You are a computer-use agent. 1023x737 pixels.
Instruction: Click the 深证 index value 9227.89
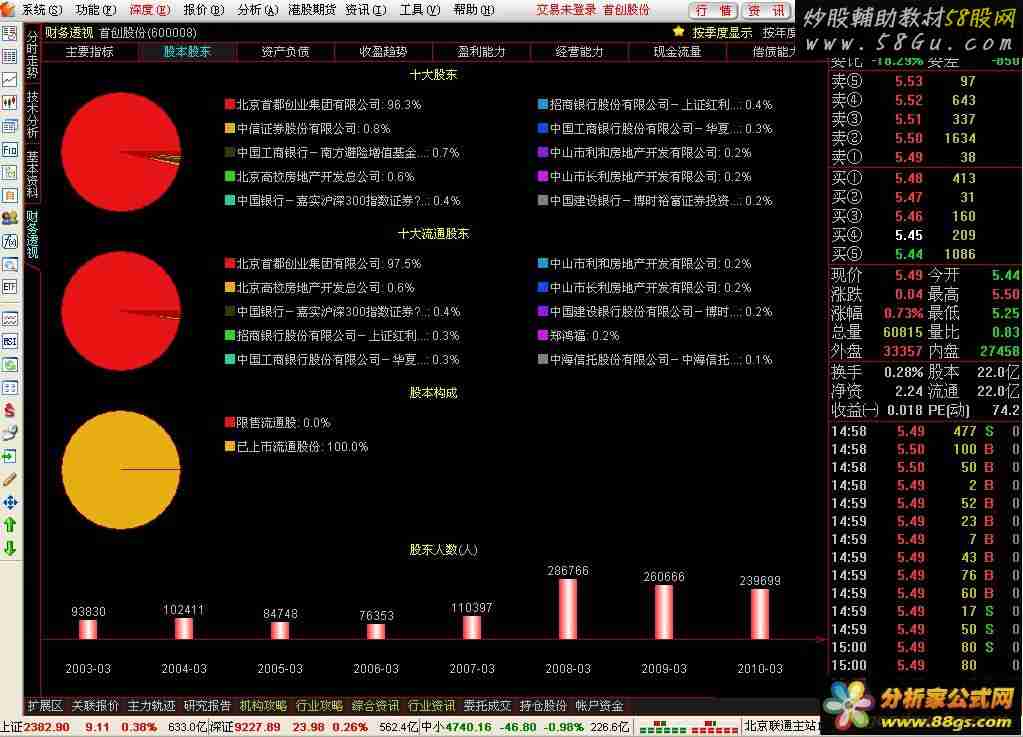pos(257,727)
